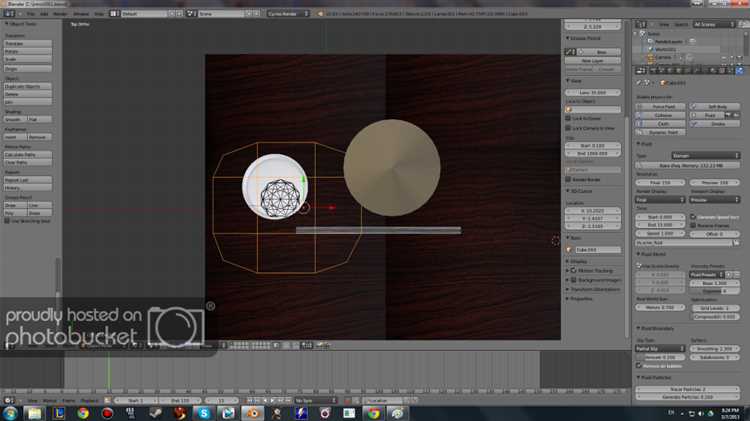Click the scene browse icon beside Scene field

191,14
